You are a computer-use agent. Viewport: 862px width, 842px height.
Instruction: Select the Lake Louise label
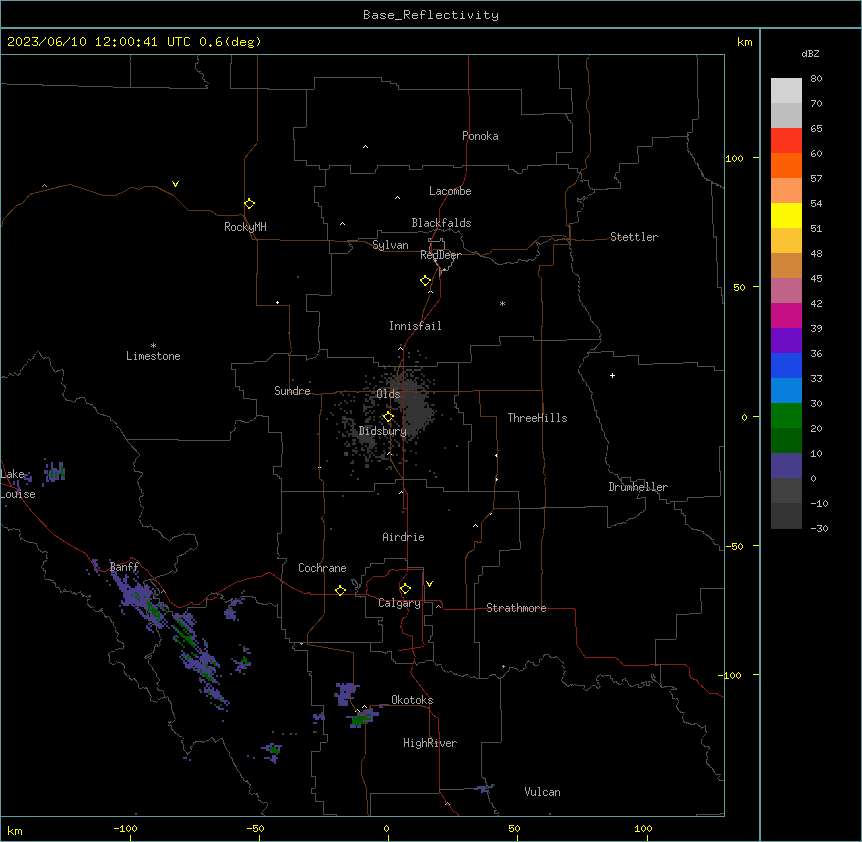[18, 484]
